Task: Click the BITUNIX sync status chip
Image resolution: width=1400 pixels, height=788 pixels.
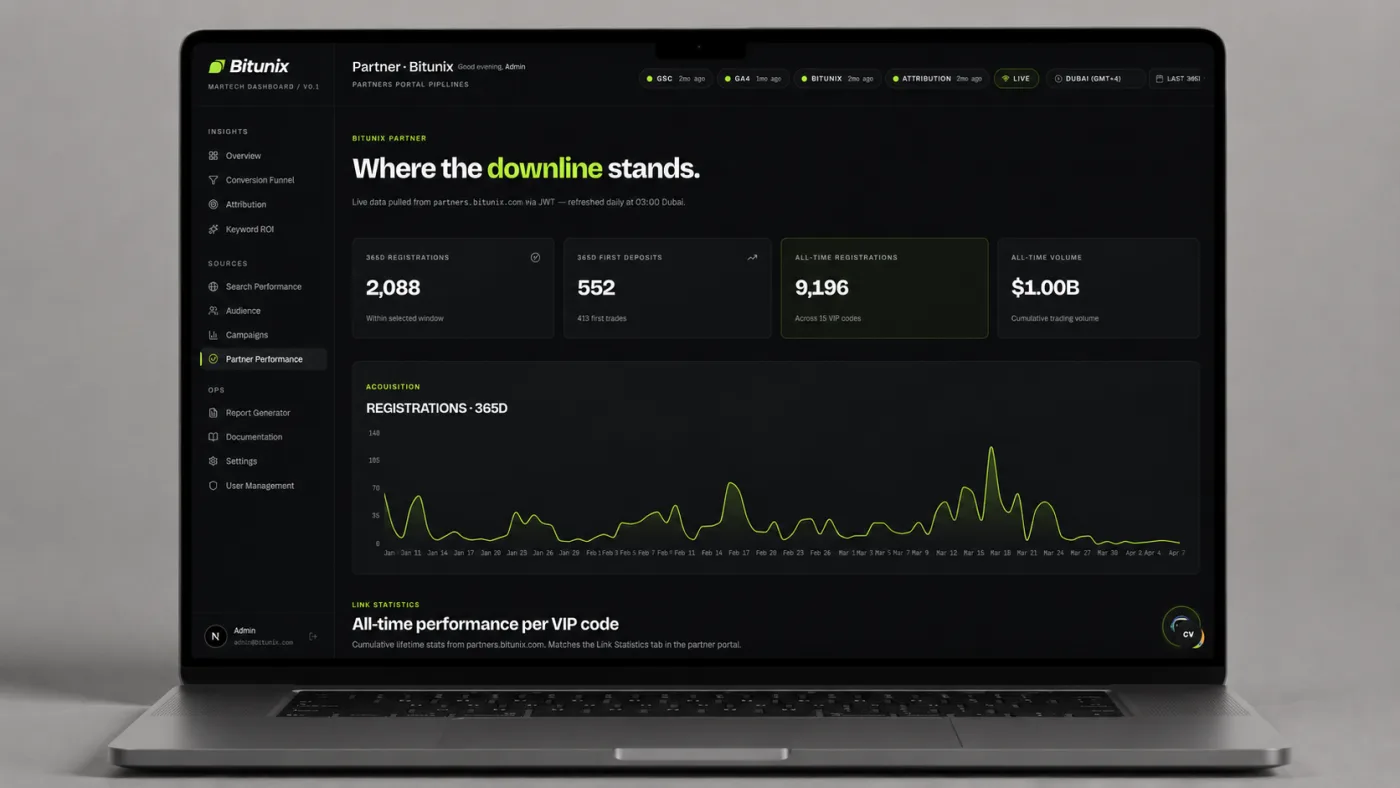Action: click(837, 78)
